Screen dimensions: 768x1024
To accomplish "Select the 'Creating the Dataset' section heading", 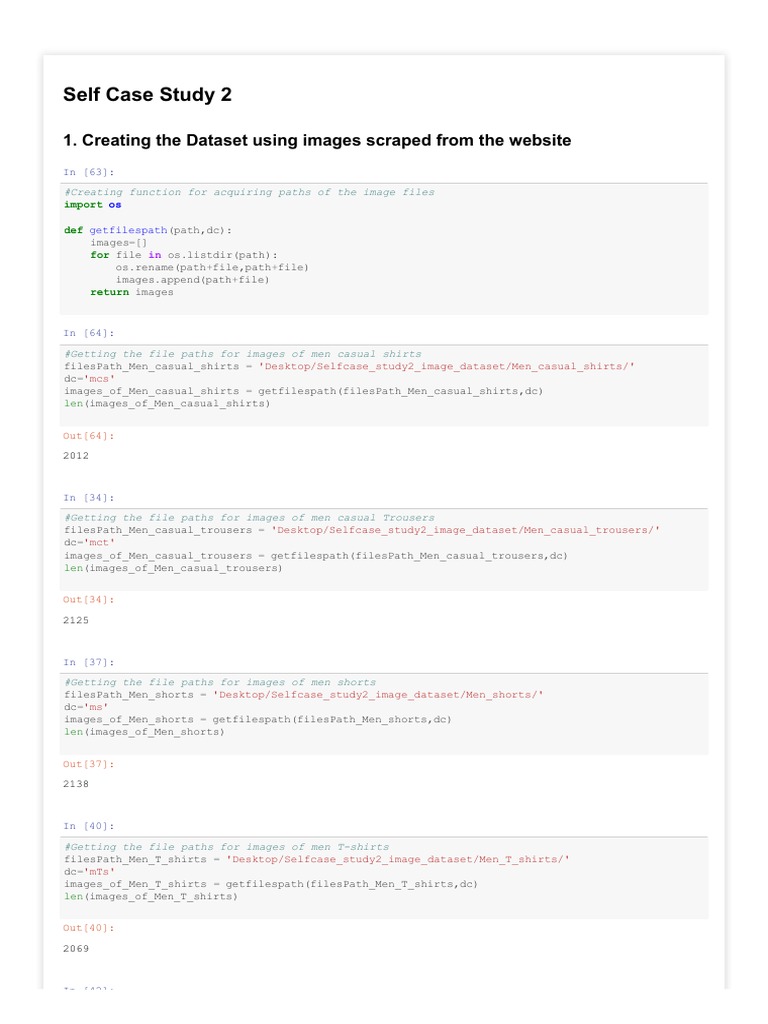I will pyautogui.click(x=317, y=140).
